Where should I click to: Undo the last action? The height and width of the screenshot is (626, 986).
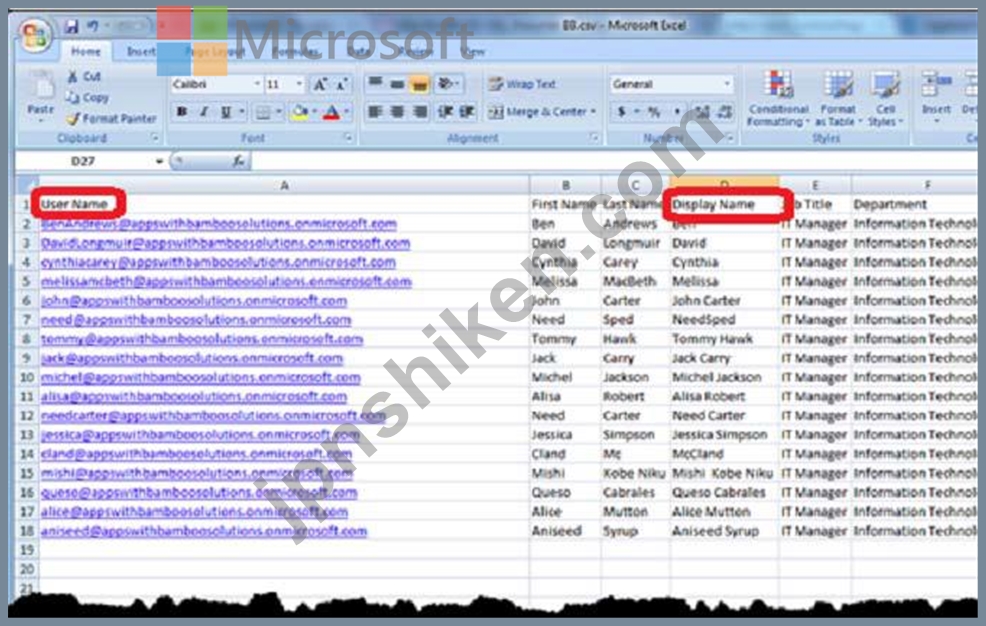pyautogui.click(x=93, y=26)
